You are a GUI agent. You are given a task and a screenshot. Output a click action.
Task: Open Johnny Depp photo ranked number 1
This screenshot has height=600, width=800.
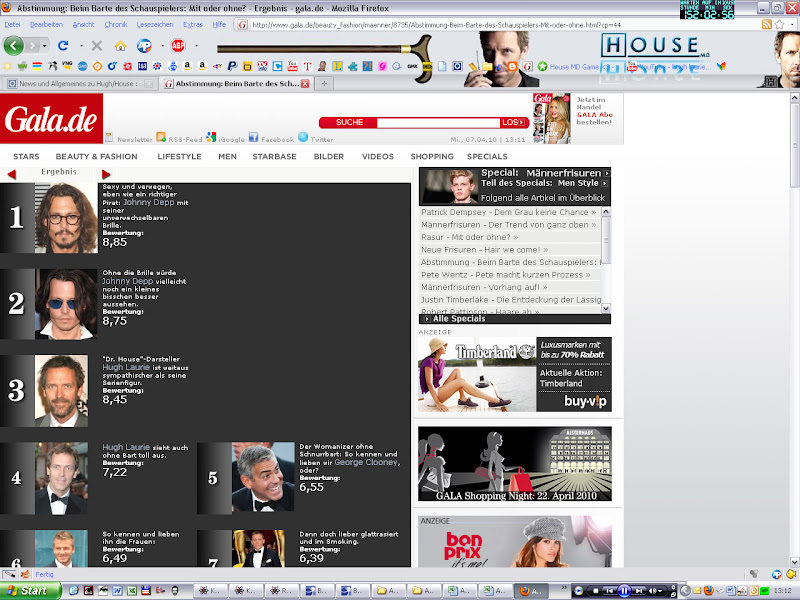[x=66, y=218]
